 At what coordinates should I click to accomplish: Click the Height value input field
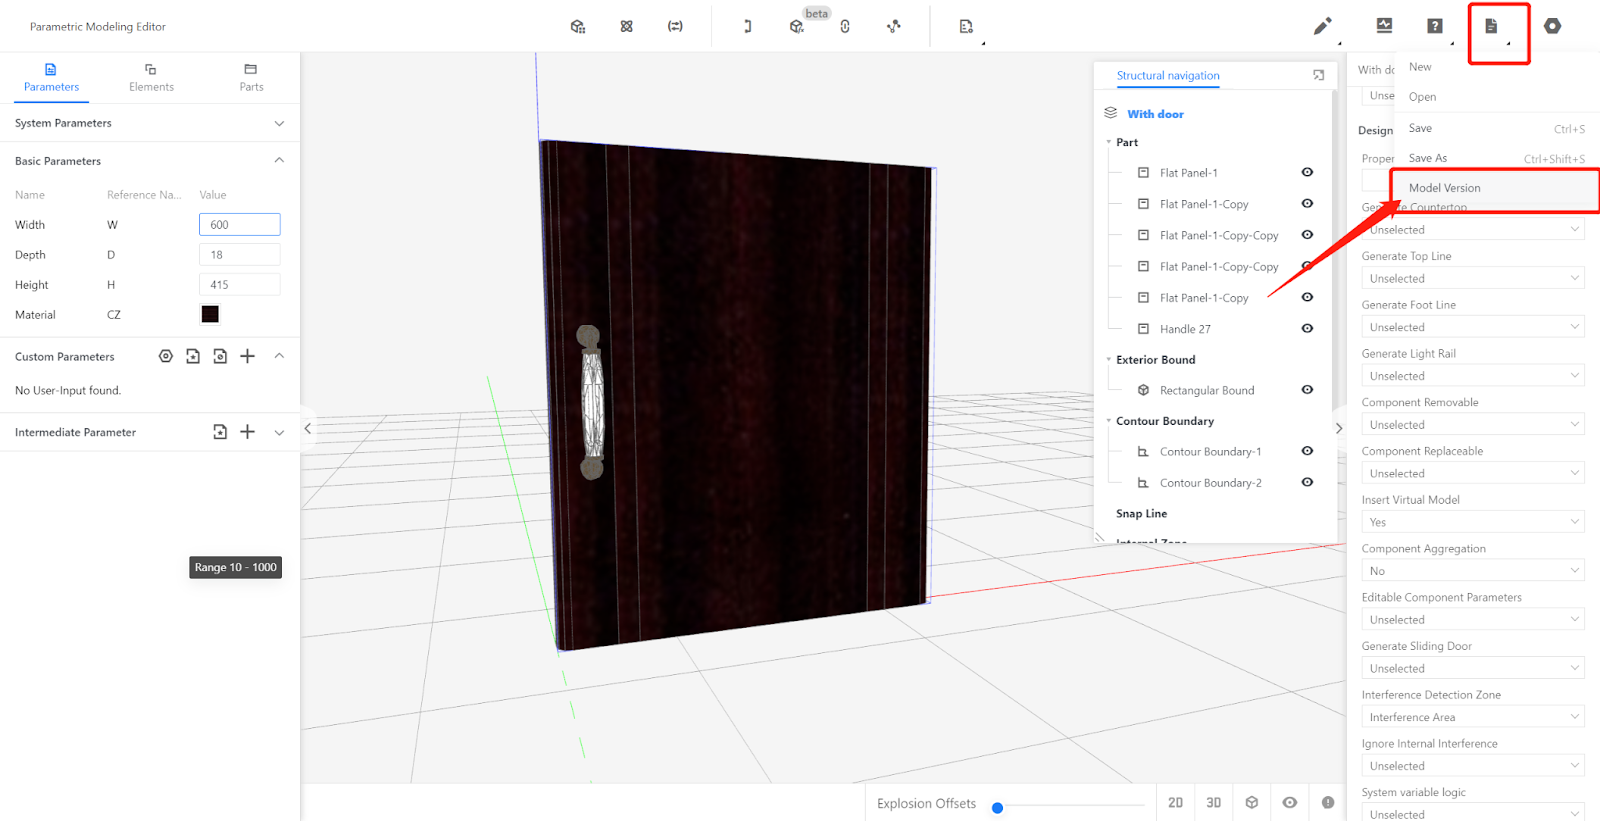[239, 285]
